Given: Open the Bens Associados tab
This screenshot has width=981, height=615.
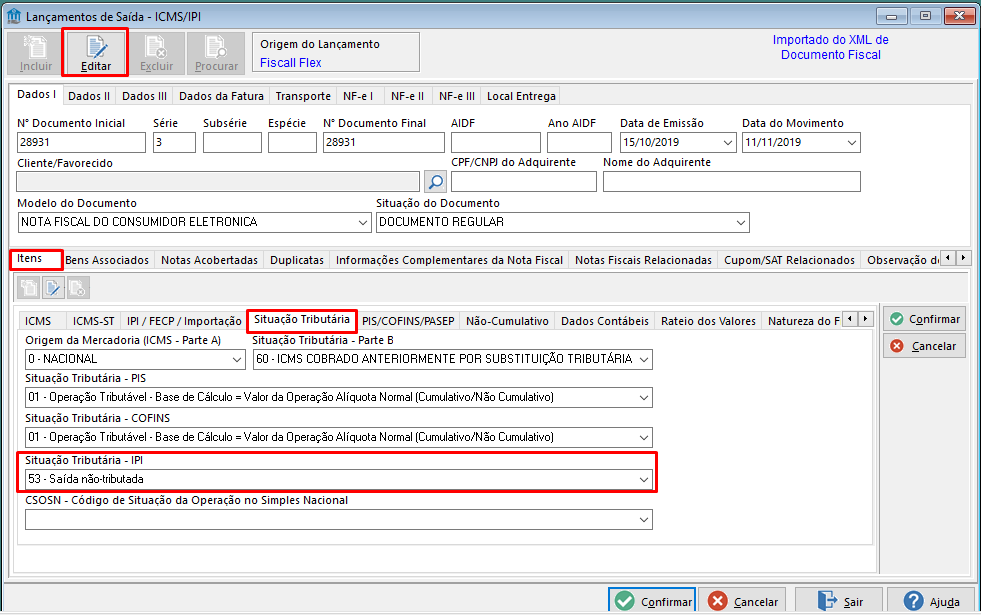Looking at the screenshot, I should click(x=107, y=260).
